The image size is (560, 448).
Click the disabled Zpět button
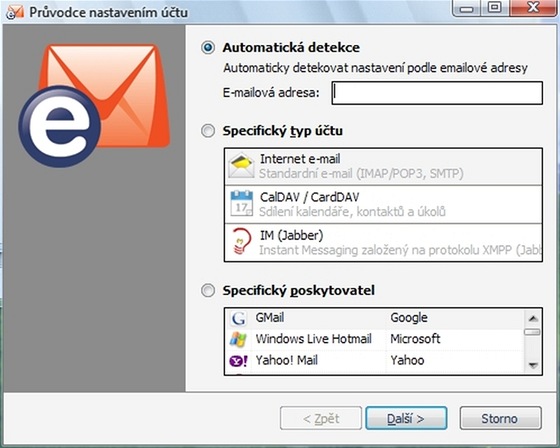(321, 418)
